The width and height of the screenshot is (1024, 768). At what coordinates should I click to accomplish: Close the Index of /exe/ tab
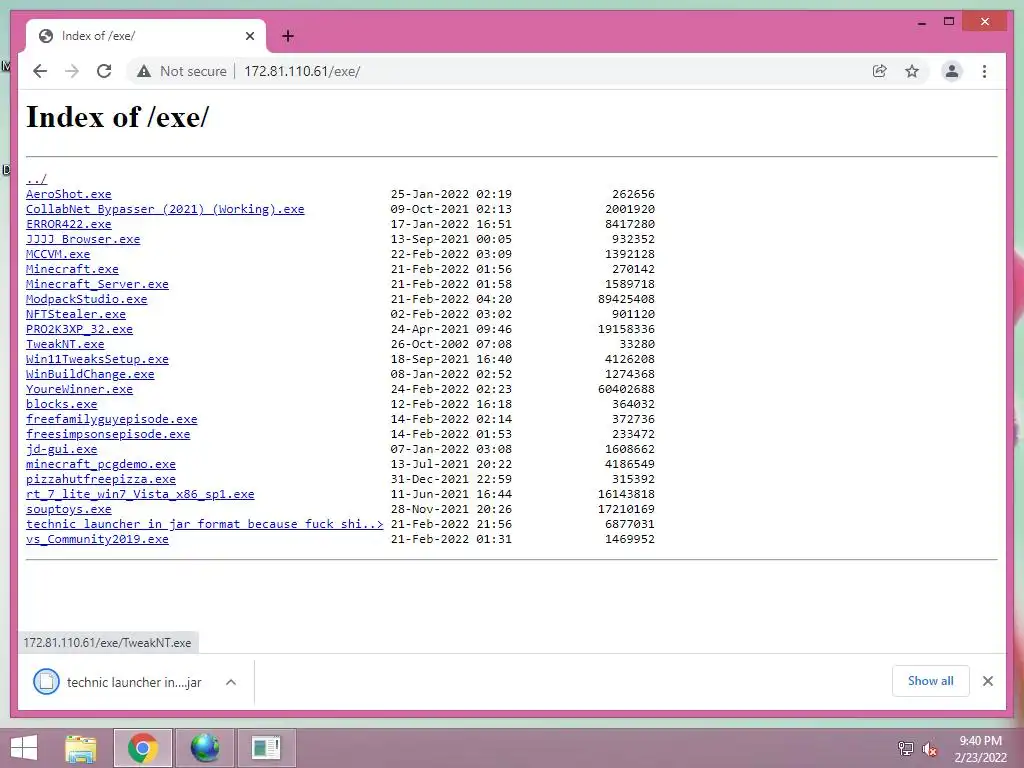tap(249, 36)
